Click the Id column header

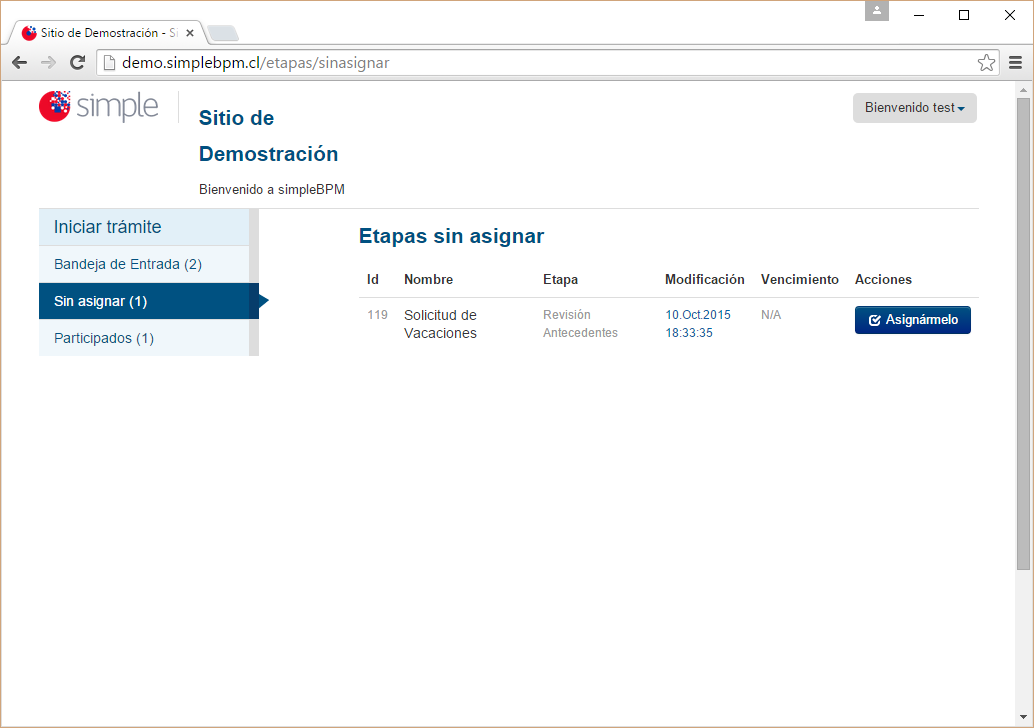point(373,280)
